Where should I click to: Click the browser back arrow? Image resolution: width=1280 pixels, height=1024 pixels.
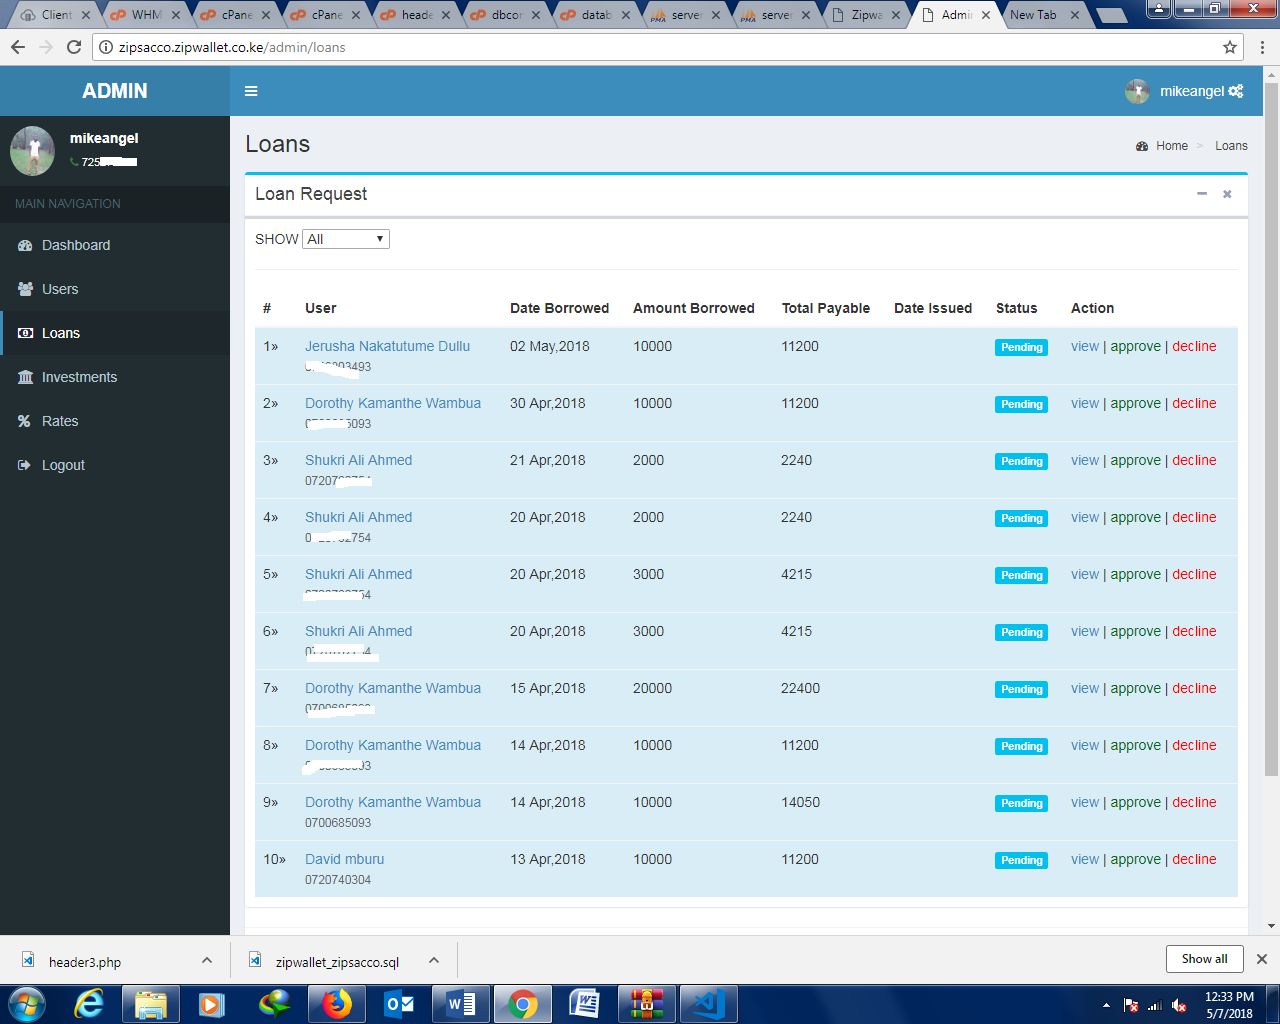tap(18, 47)
